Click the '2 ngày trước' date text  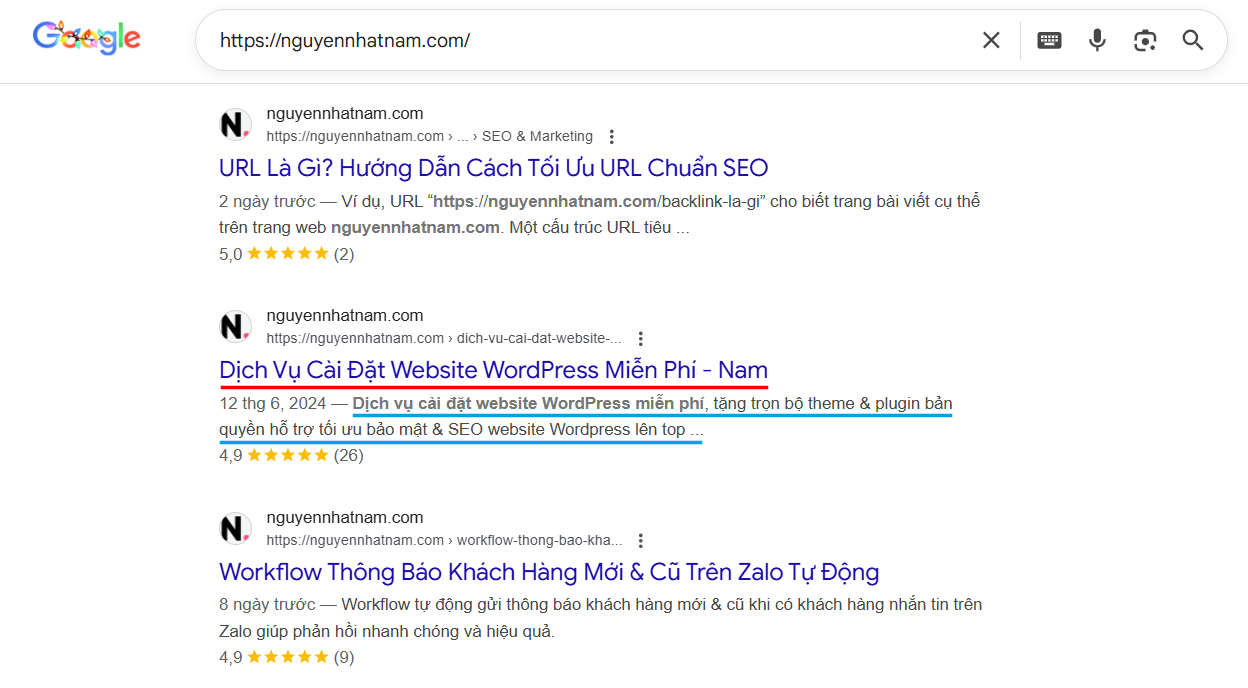(x=265, y=201)
